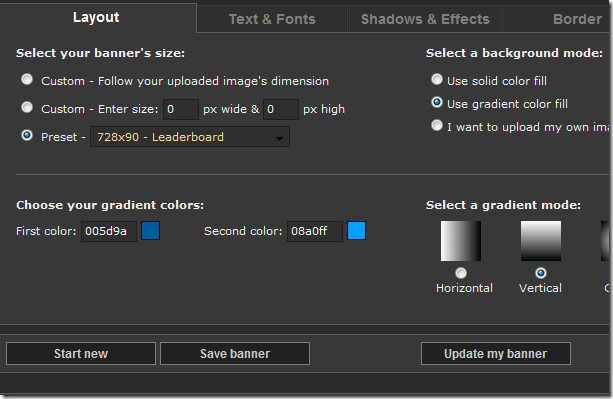Click the px wide input field

point(181,109)
